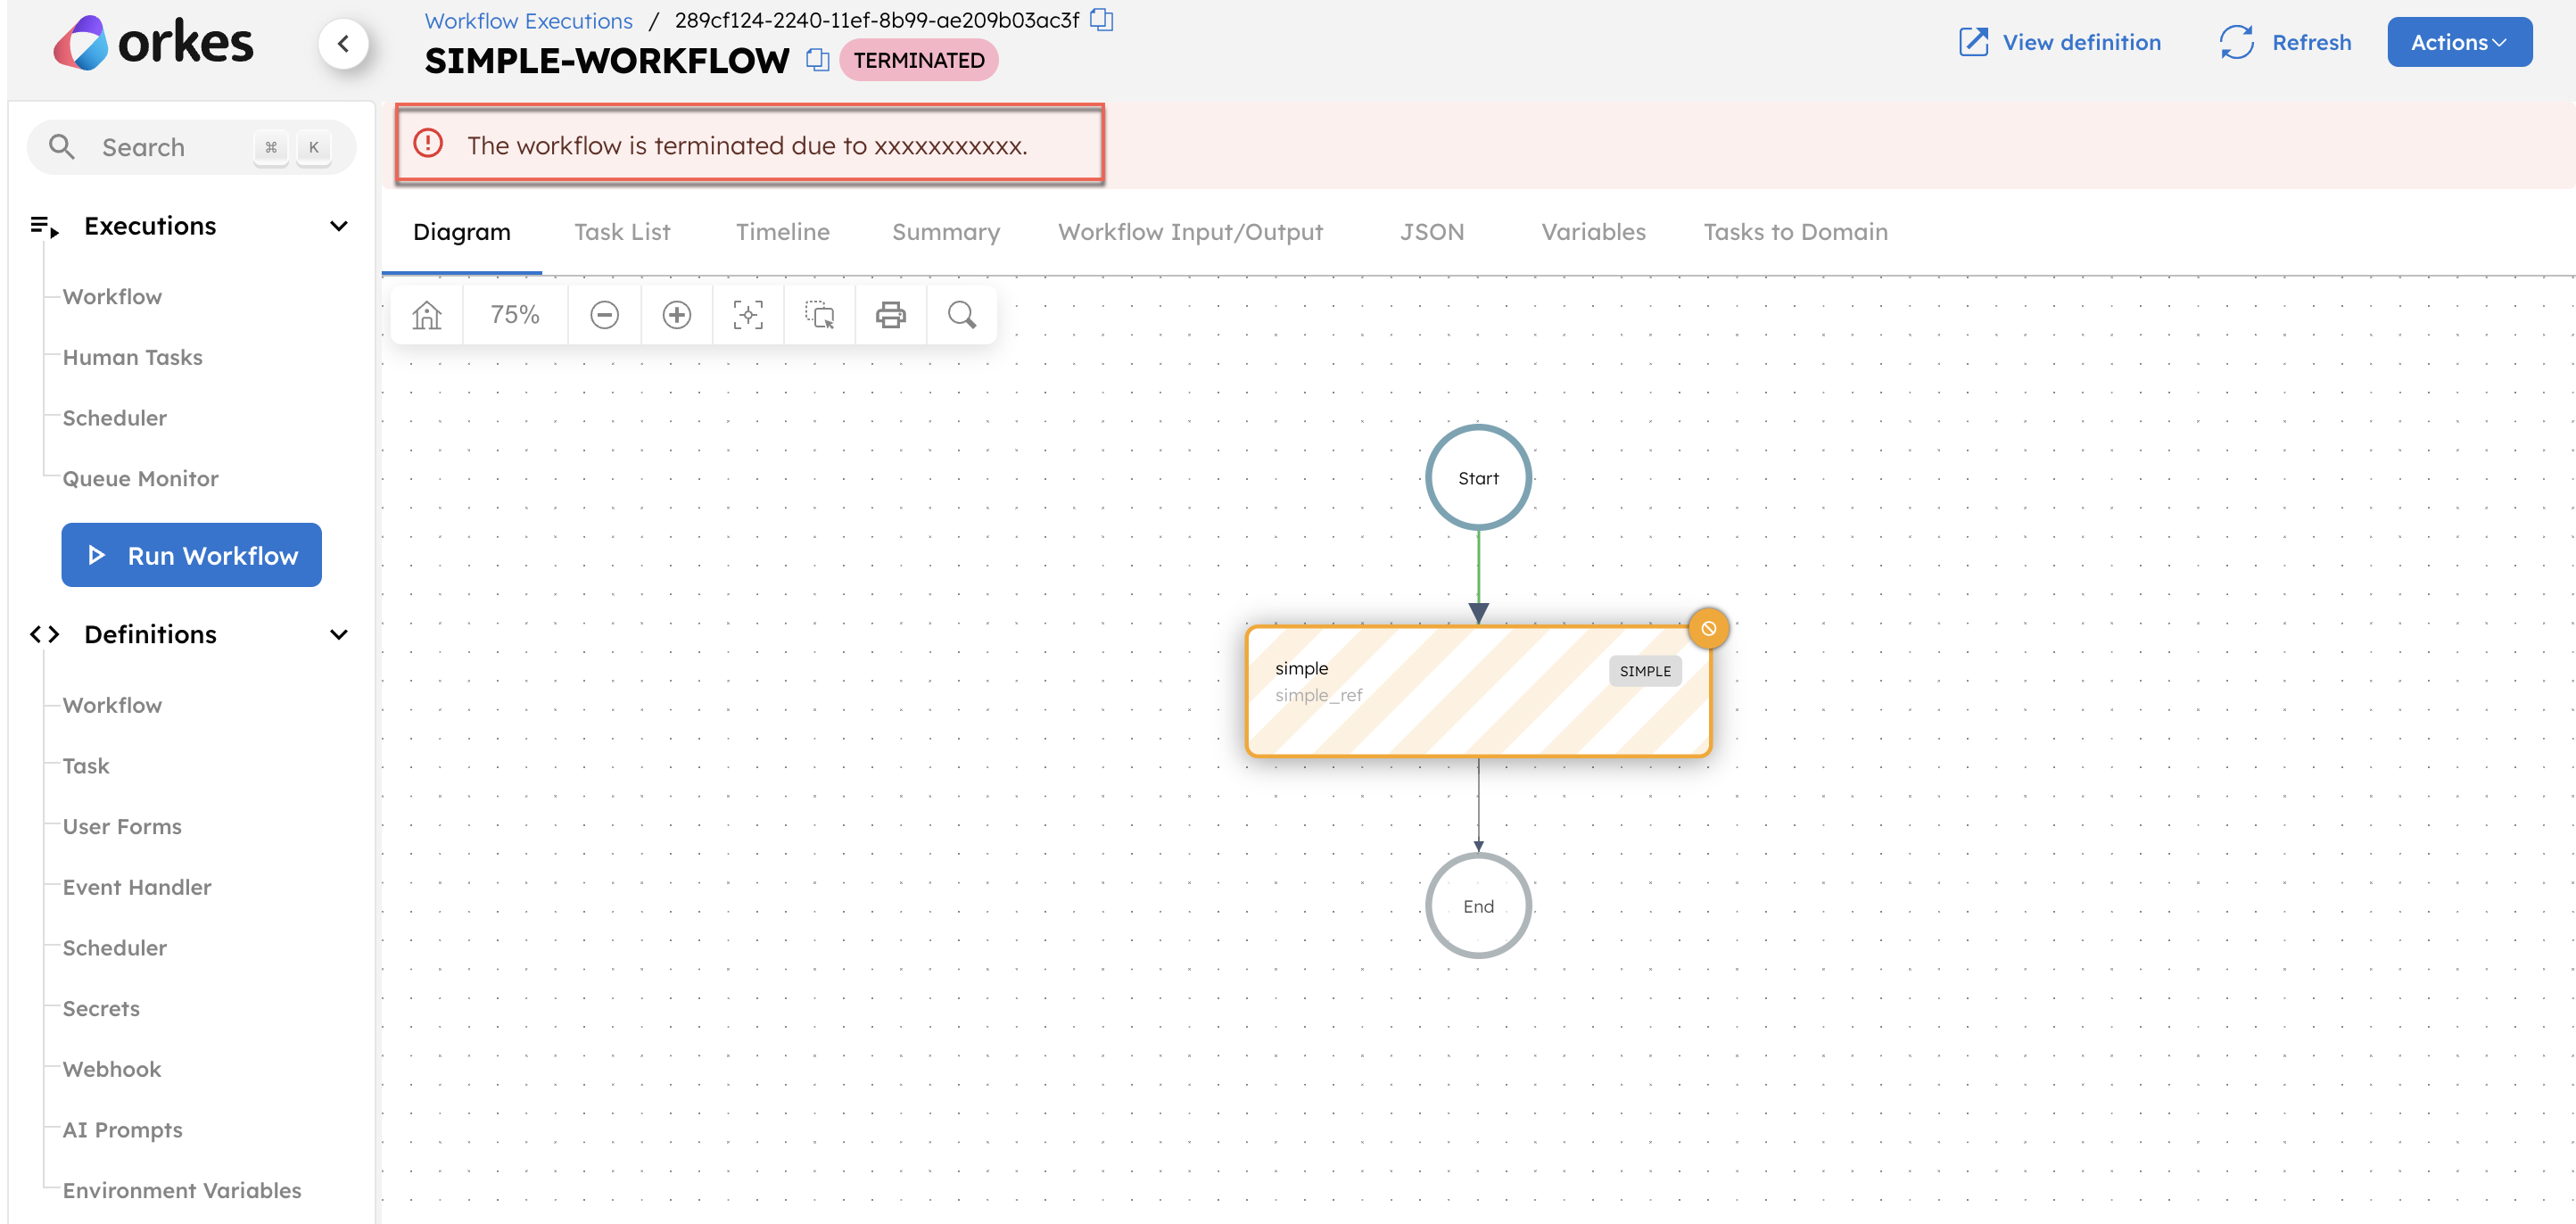The width and height of the screenshot is (2576, 1224).
Task: Open the JSON tab
Action: pyautogui.click(x=1432, y=232)
